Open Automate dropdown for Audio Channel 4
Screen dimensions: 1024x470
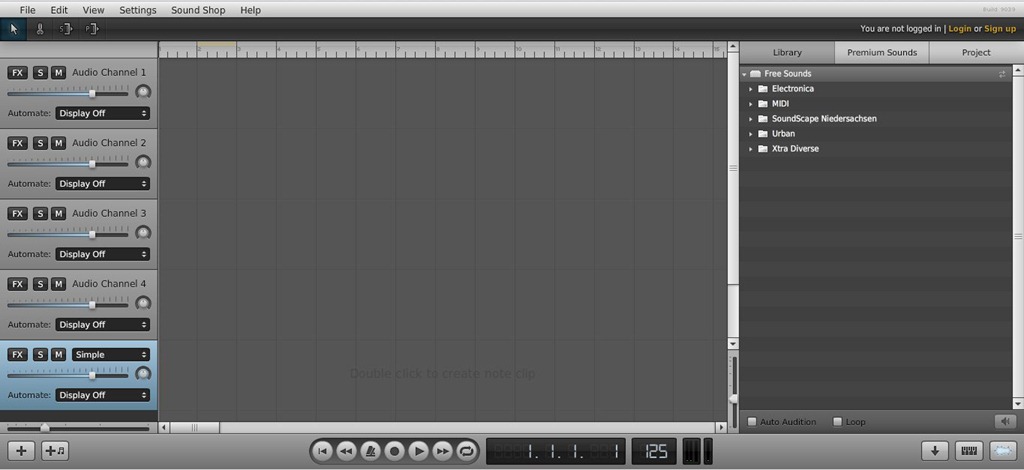(103, 325)
